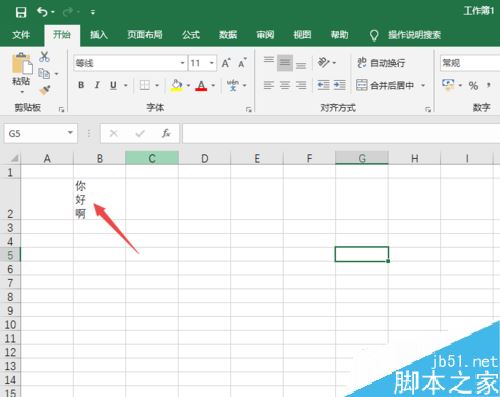Switch to the 页面布局 ribbon tab
The height and width of the screenshot is (397, 500).
coord(145,34)
